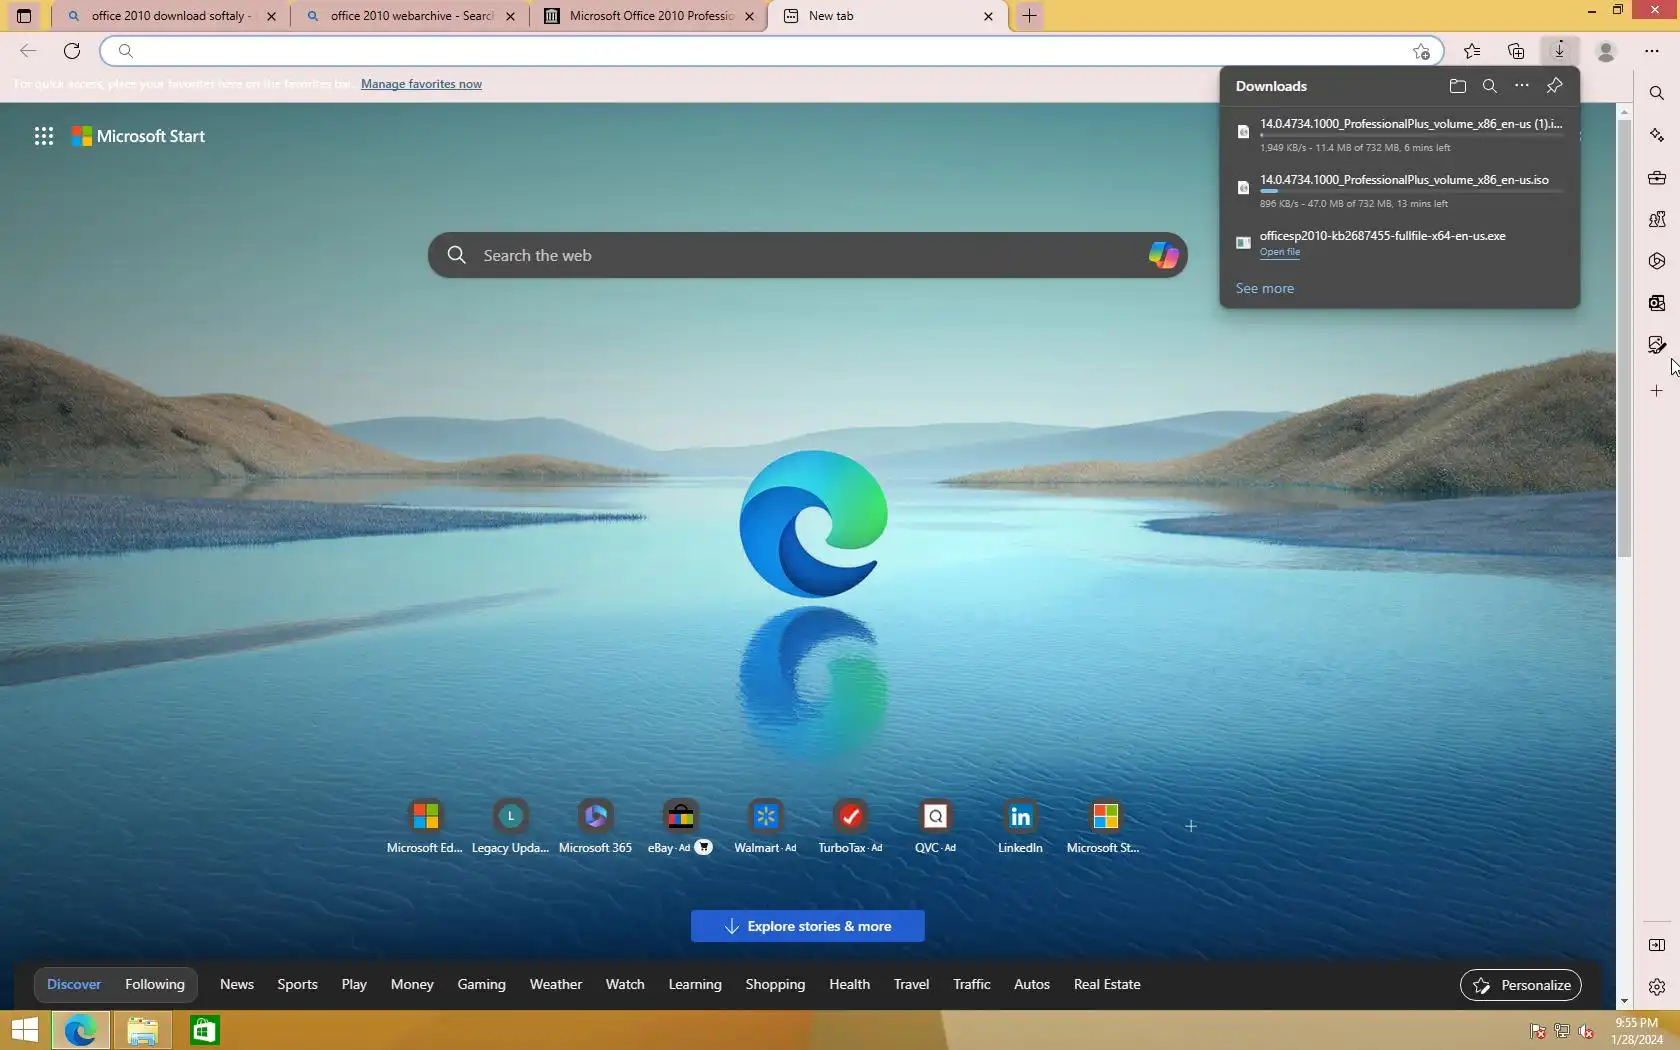Open the Weather category

tap(556, 984)
